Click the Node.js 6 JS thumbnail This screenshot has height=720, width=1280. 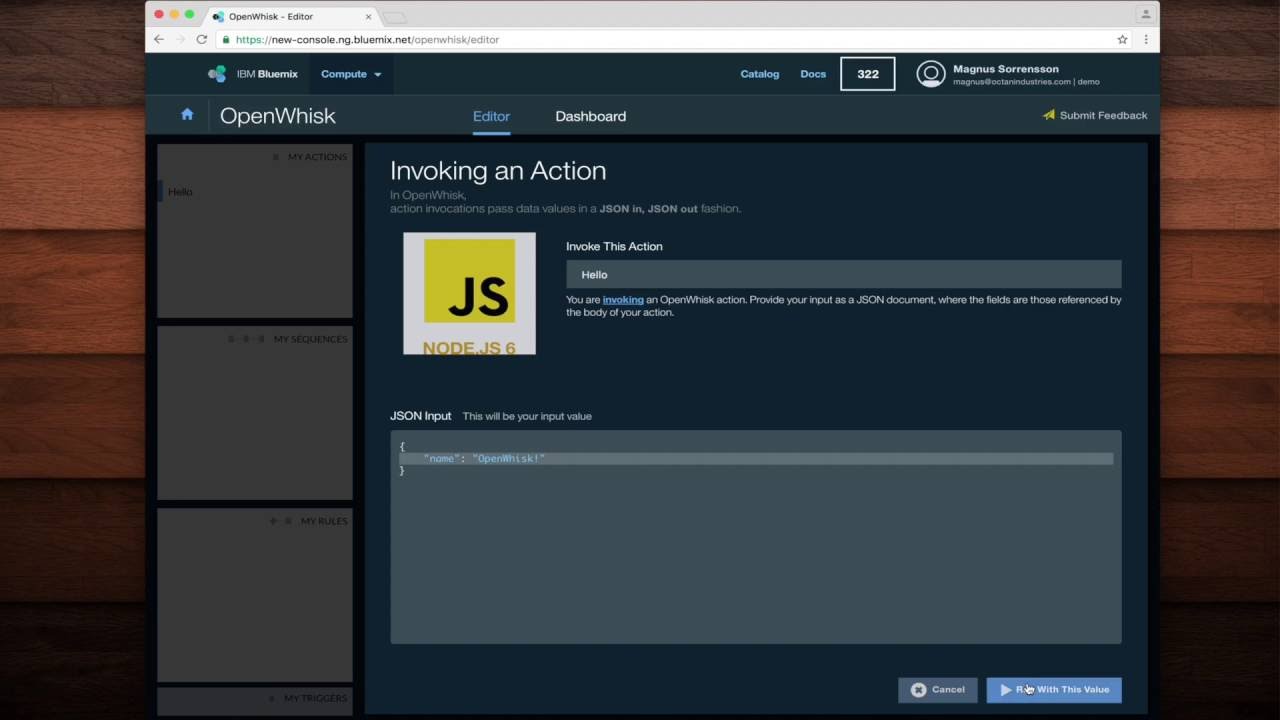469,293
